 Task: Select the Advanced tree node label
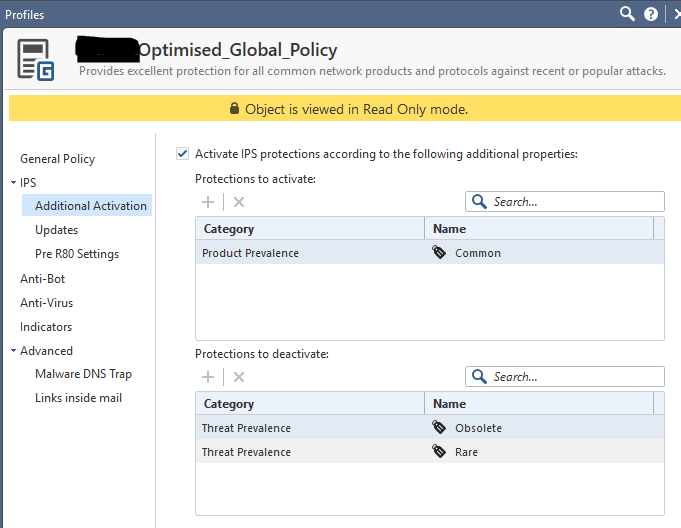tap(46, 350)
